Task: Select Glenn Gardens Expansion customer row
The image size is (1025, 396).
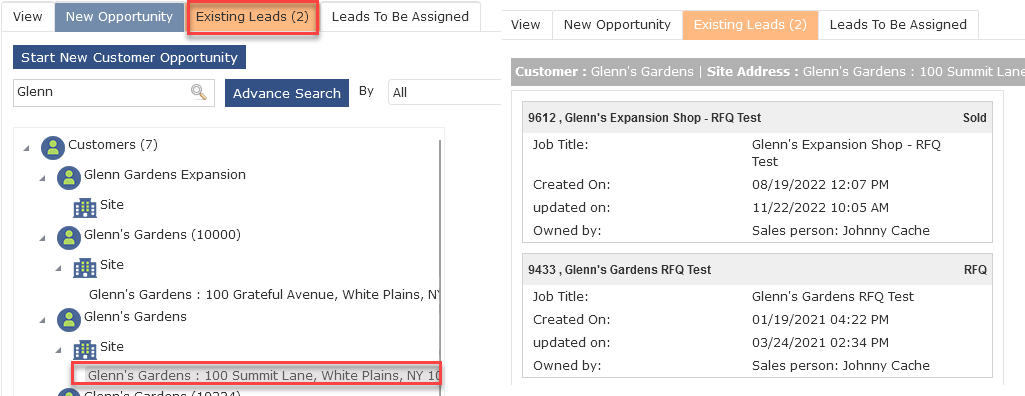Action: pyautogui.click(x=165, y=175)
